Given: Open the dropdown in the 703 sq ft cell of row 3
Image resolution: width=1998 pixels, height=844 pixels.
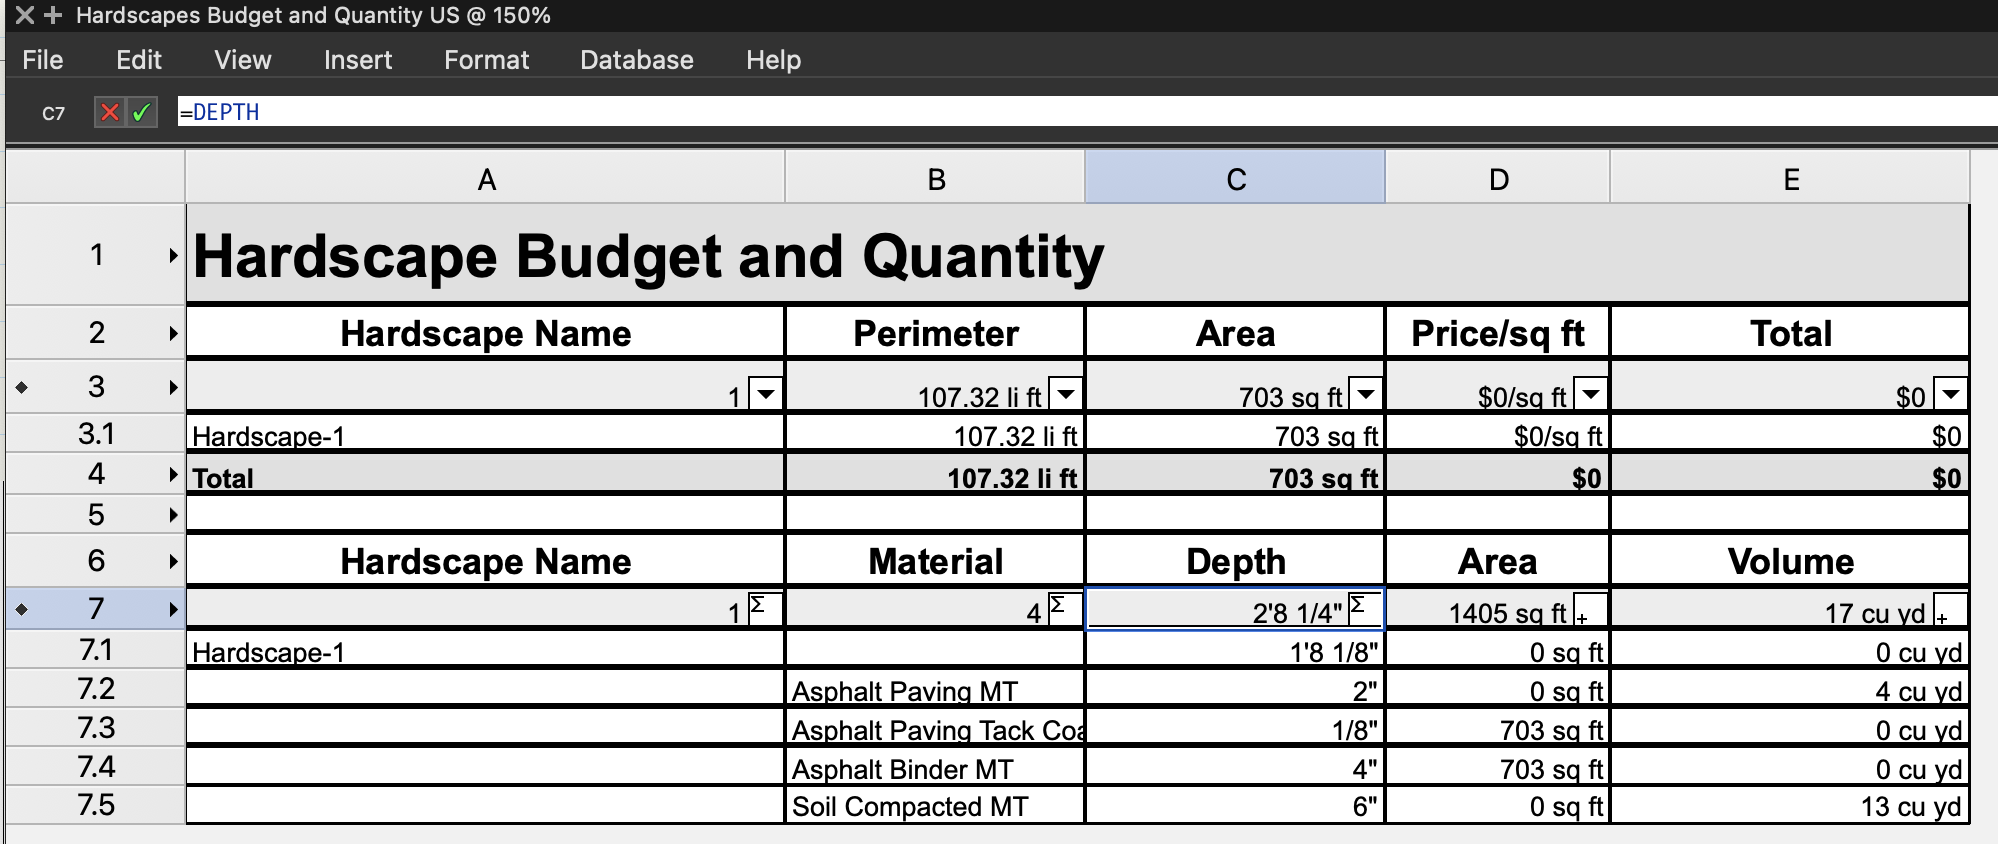Looking at the screenshot, I should click(x=1365, y=394).
